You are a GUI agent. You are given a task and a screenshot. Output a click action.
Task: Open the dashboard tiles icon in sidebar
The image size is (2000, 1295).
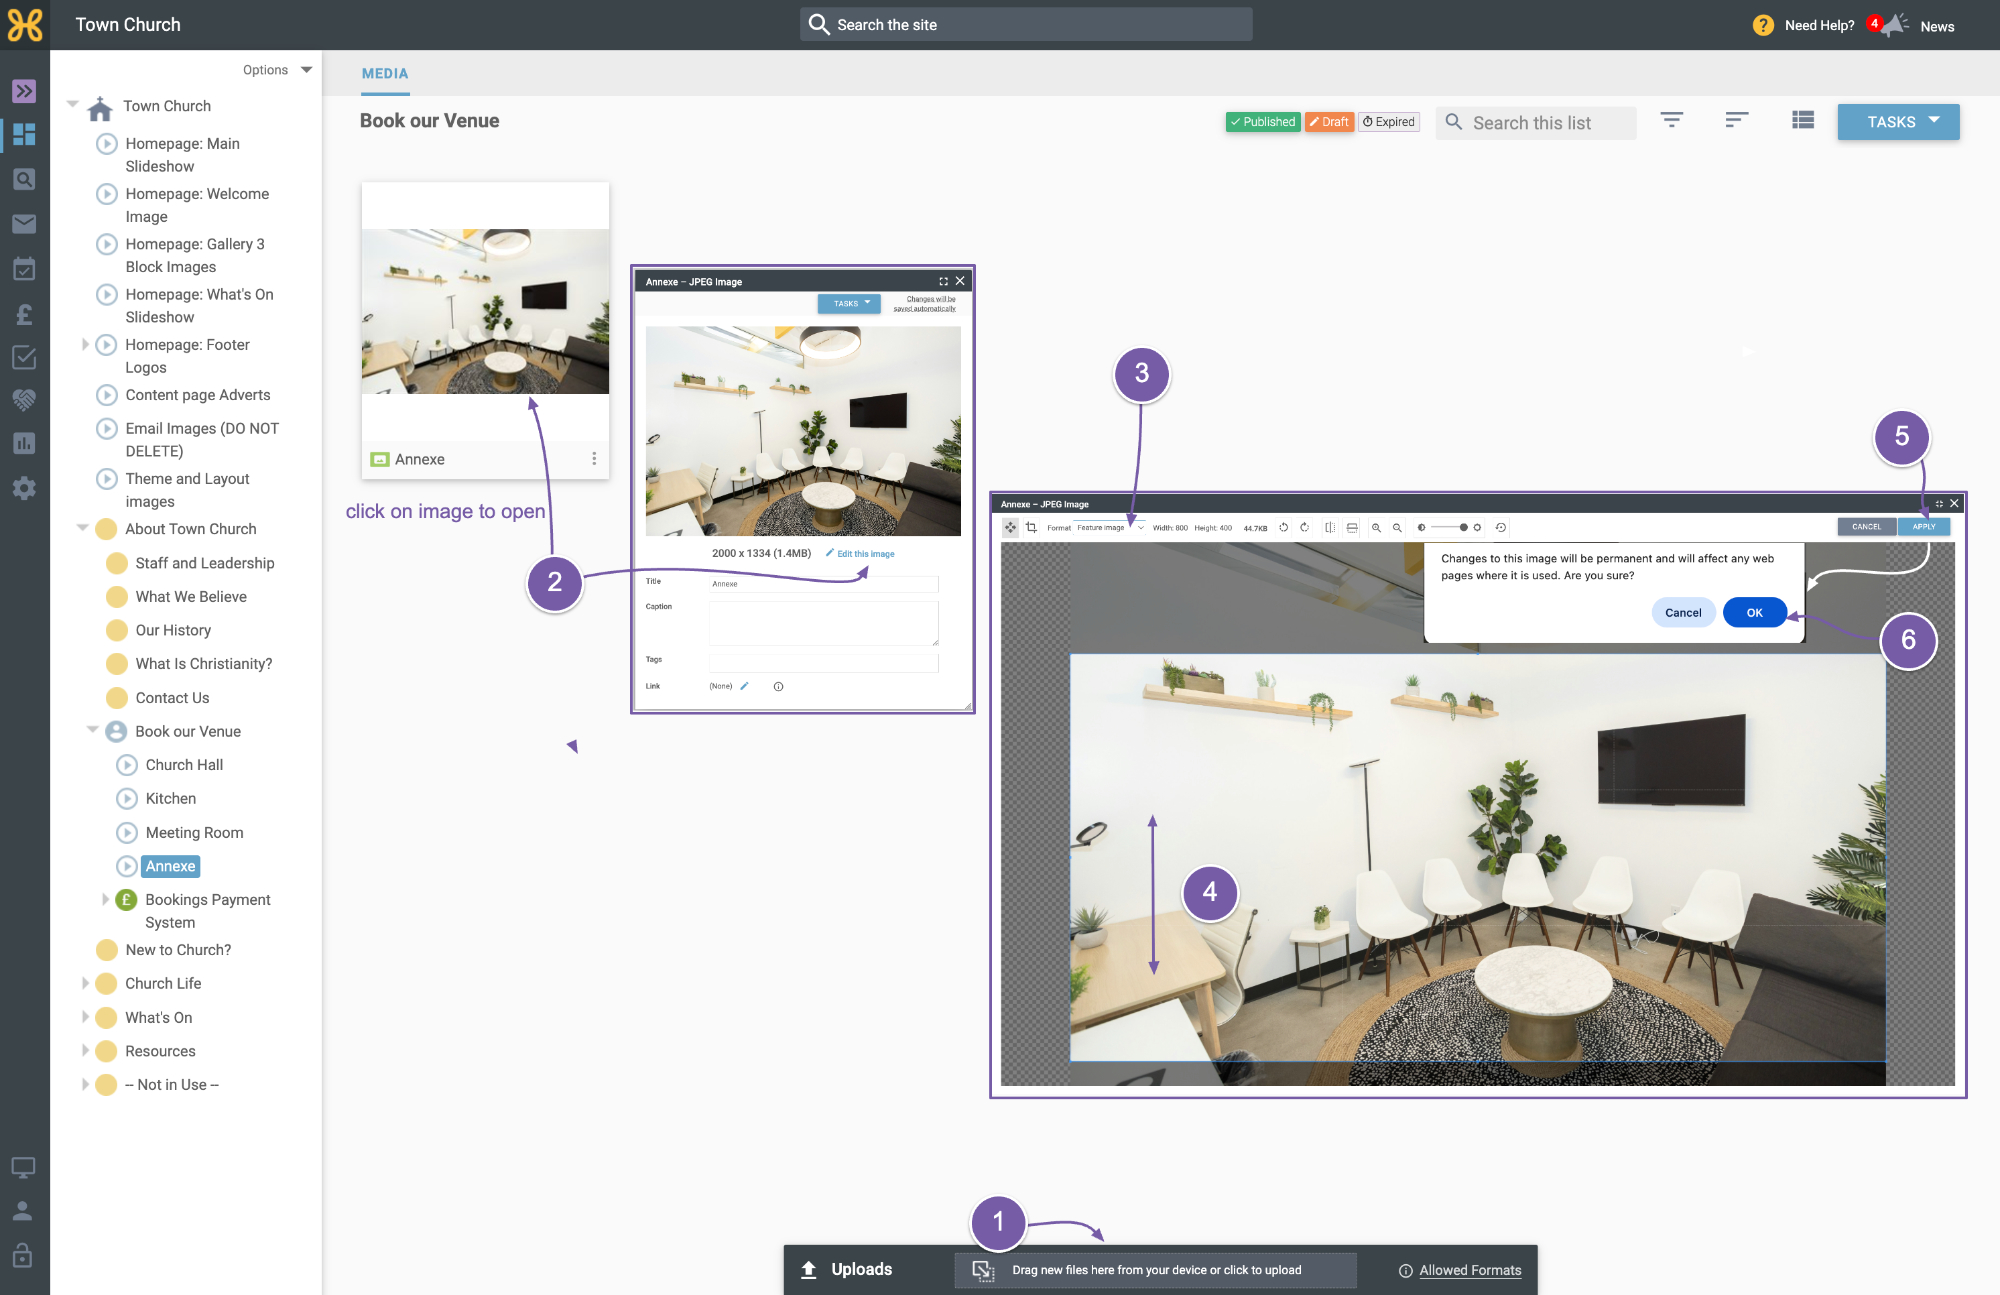[x=24, y=134]
